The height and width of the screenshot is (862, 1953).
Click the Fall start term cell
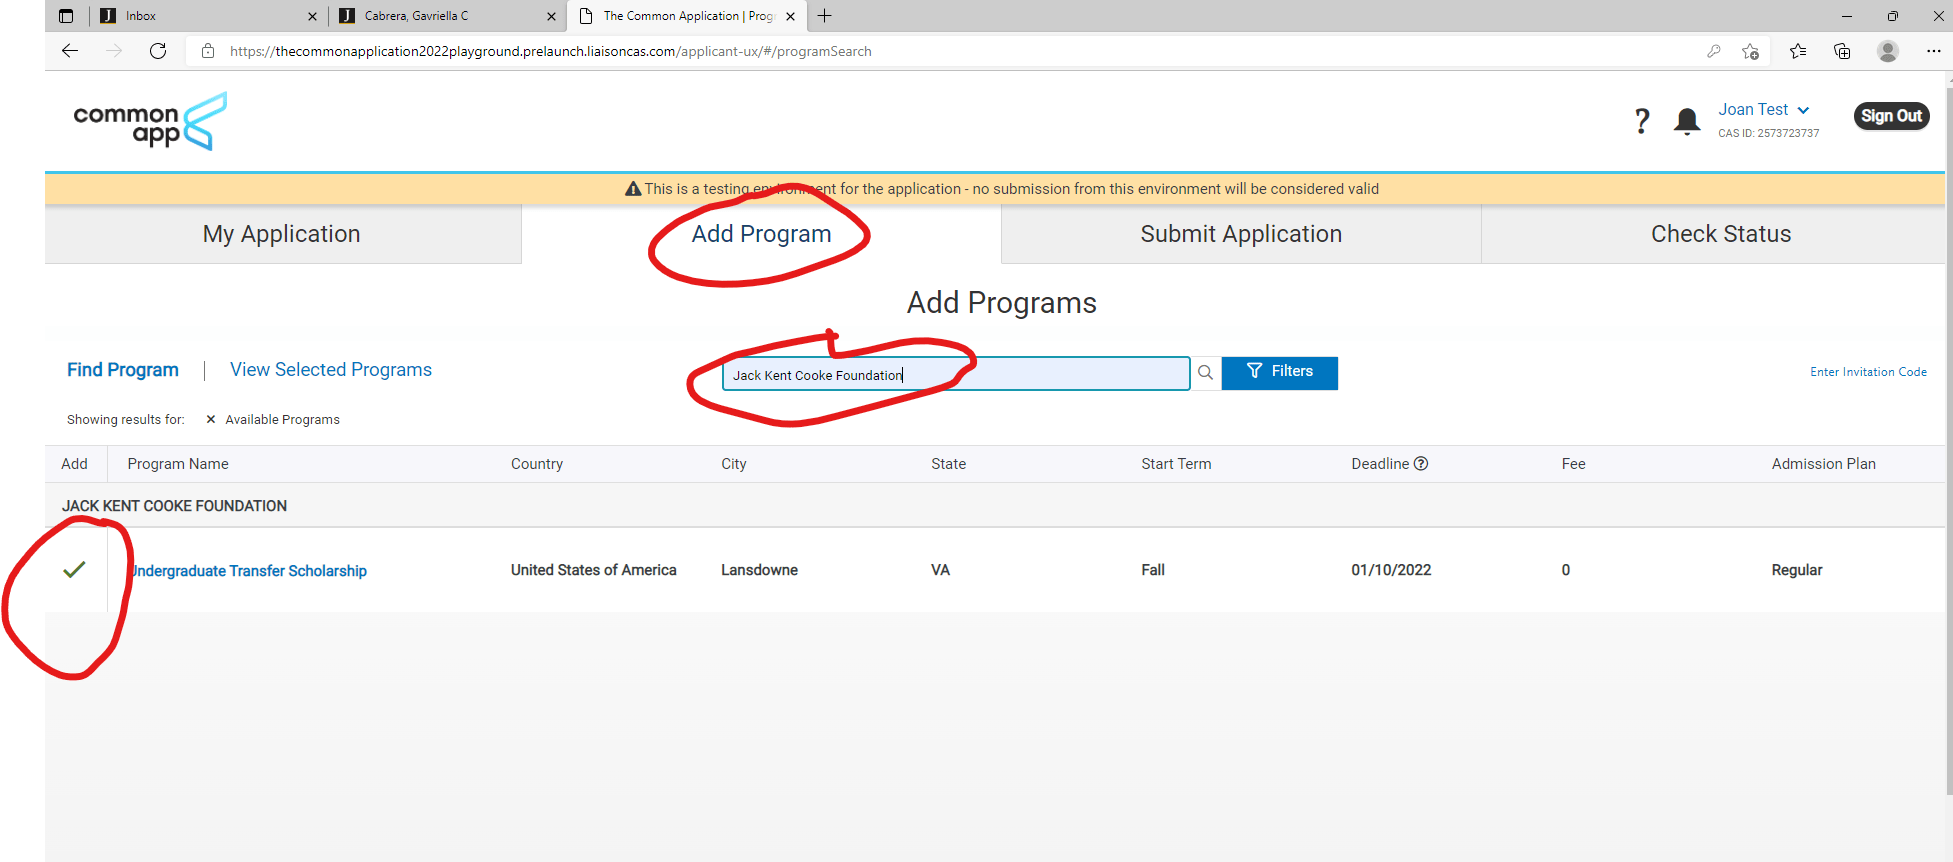pos(1153,570)
